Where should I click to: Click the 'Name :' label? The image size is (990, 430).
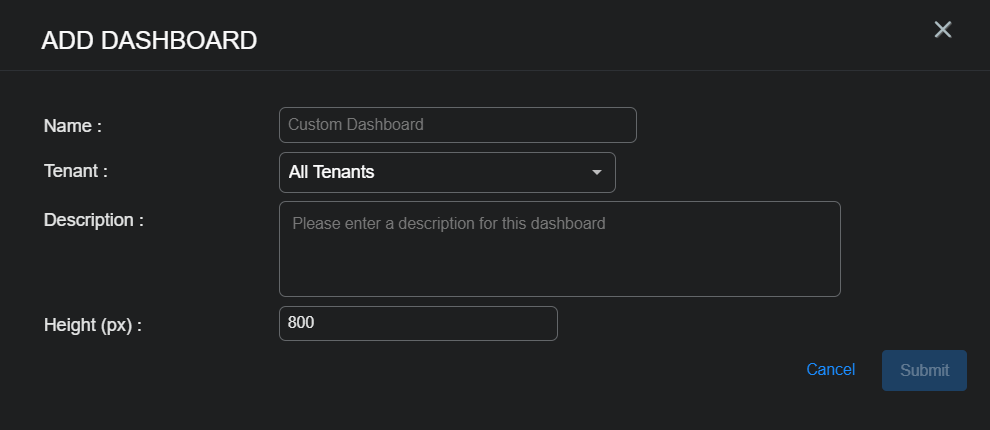tap(73, 126)
